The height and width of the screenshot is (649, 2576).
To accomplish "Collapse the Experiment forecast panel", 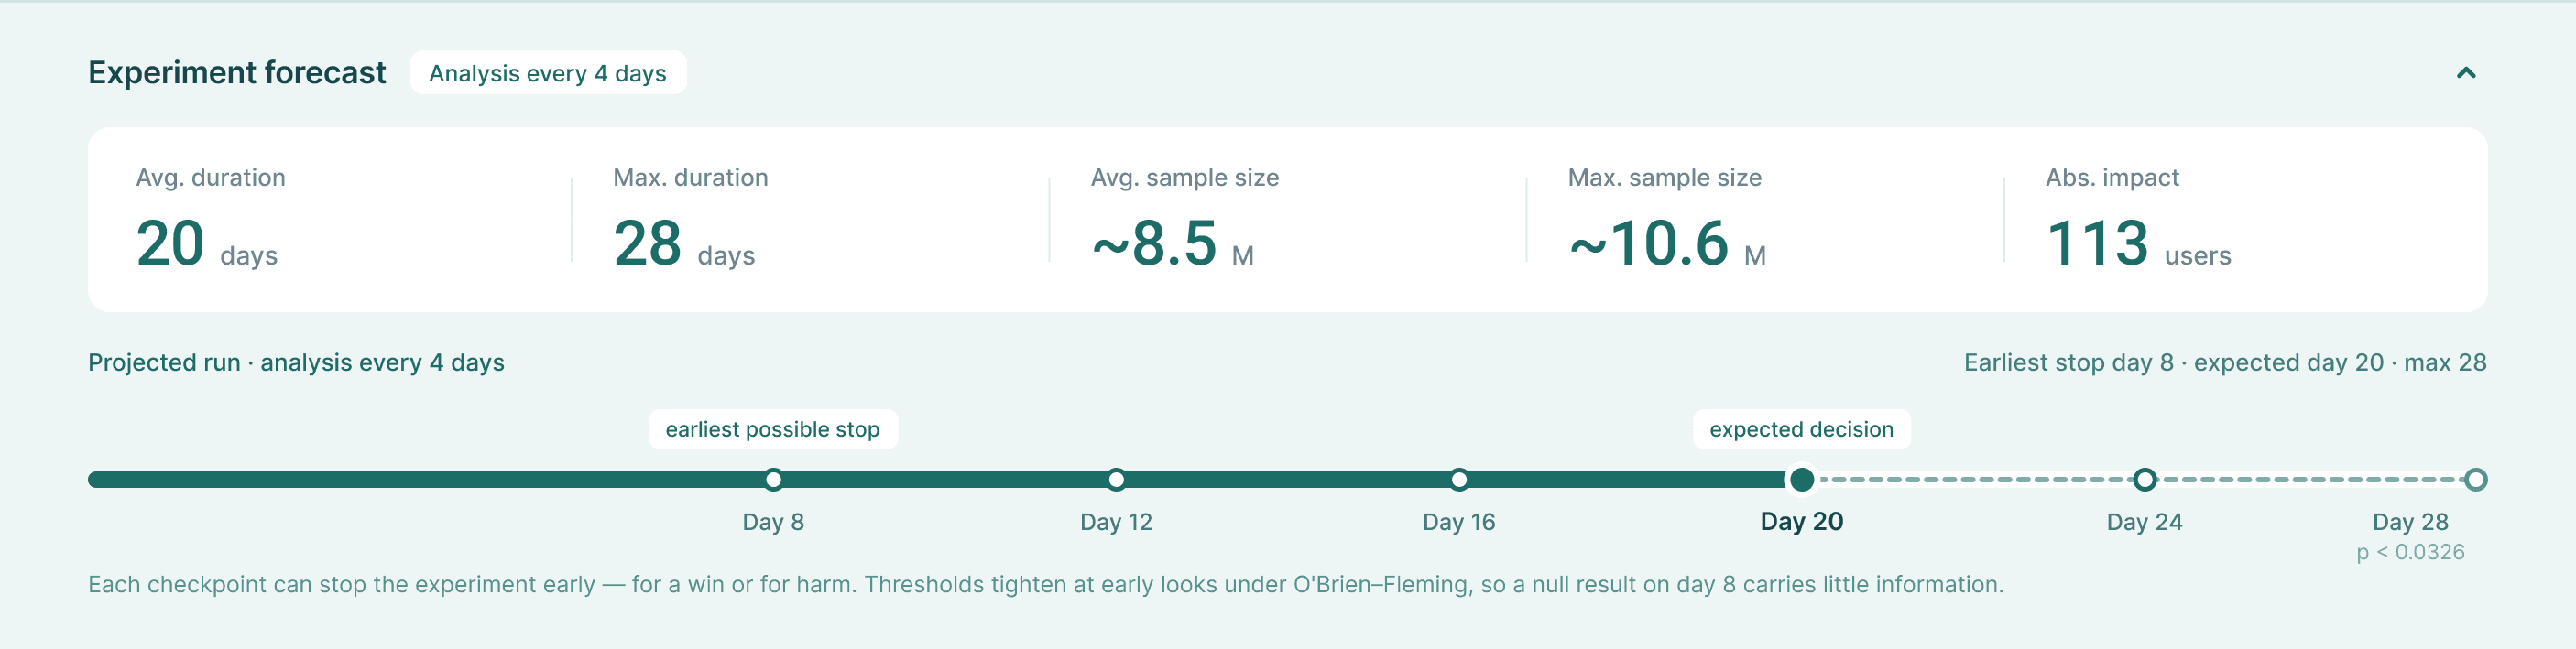I will click(x=2466, y=73).
